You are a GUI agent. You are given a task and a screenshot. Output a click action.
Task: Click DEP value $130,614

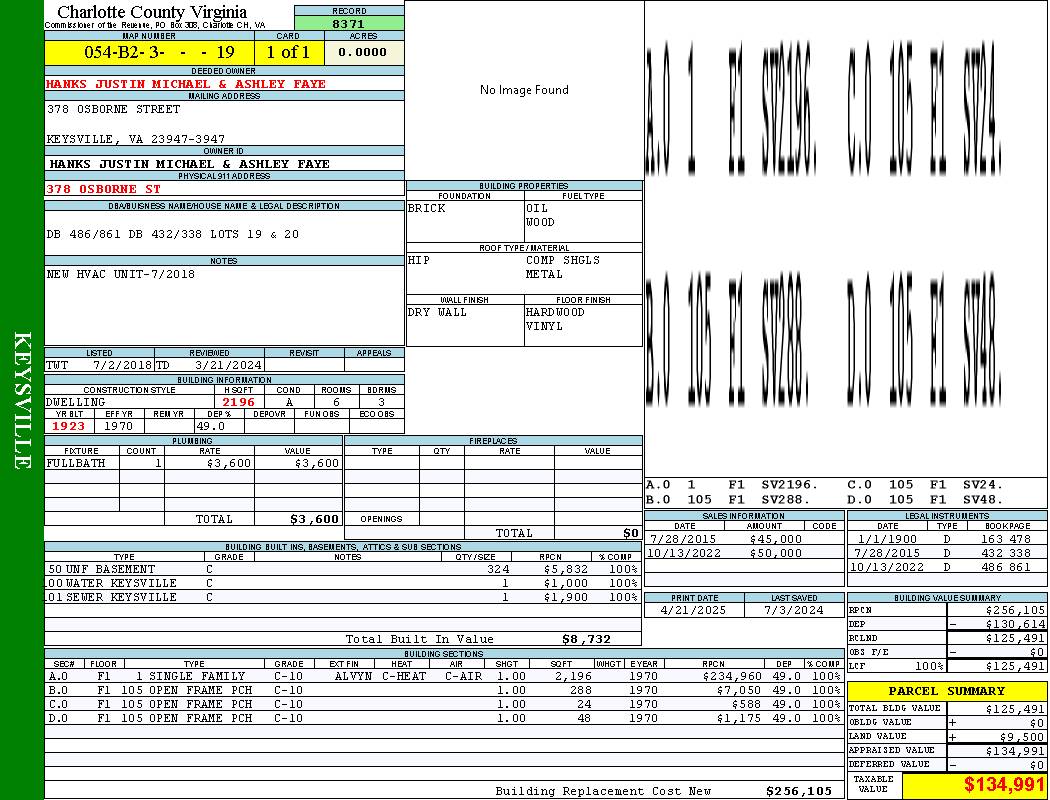tap(1015, 625)
